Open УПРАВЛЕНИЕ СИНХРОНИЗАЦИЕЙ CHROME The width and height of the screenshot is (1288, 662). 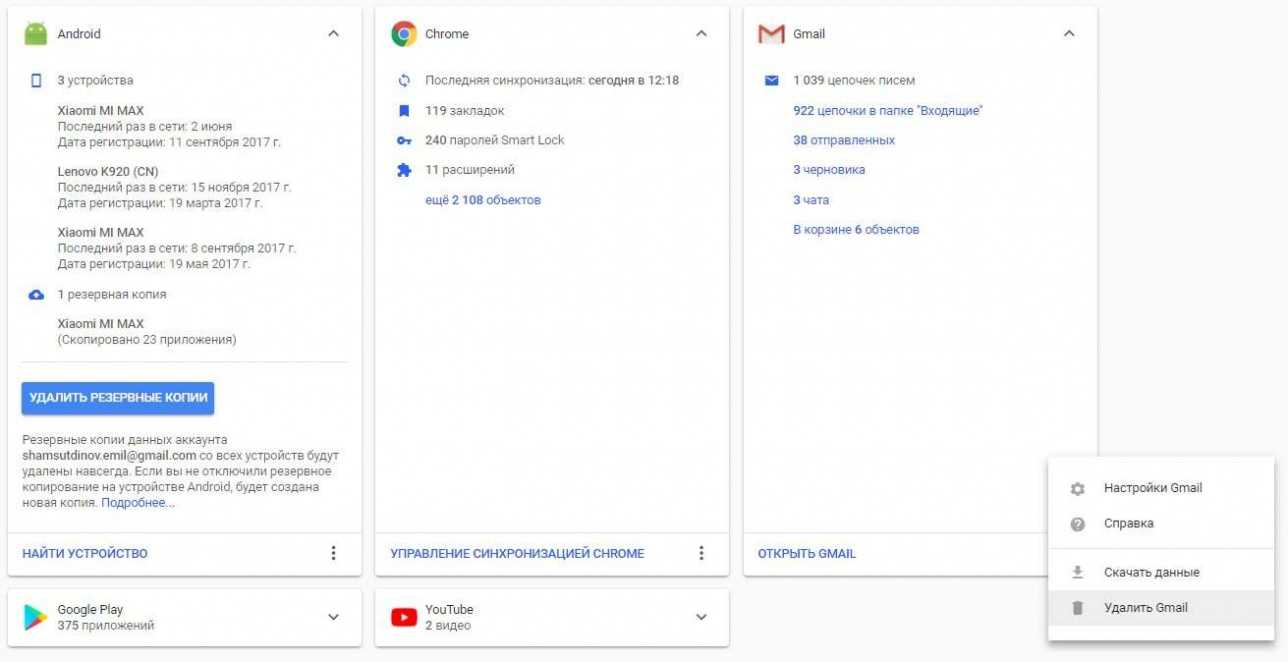pyautogui.click(x=517, y=554)
